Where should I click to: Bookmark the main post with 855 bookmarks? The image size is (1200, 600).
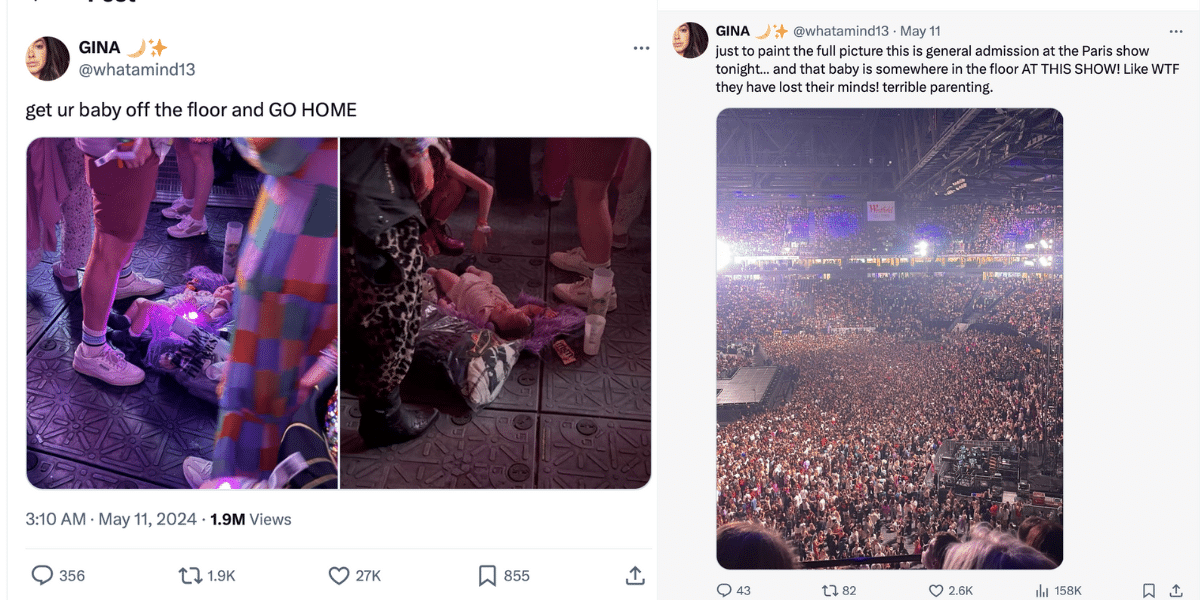[487, 576]
